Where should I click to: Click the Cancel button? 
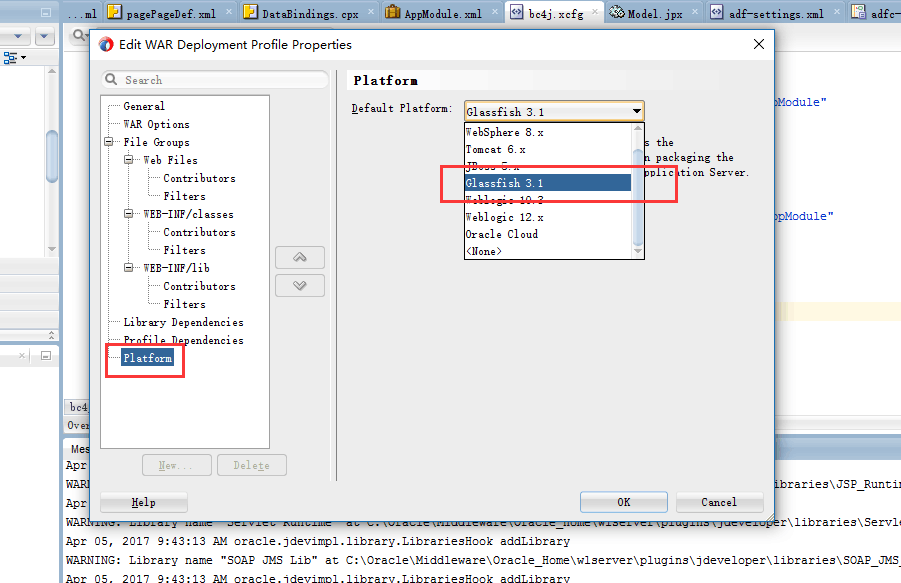pyautogui.click(x=719, y=502)
